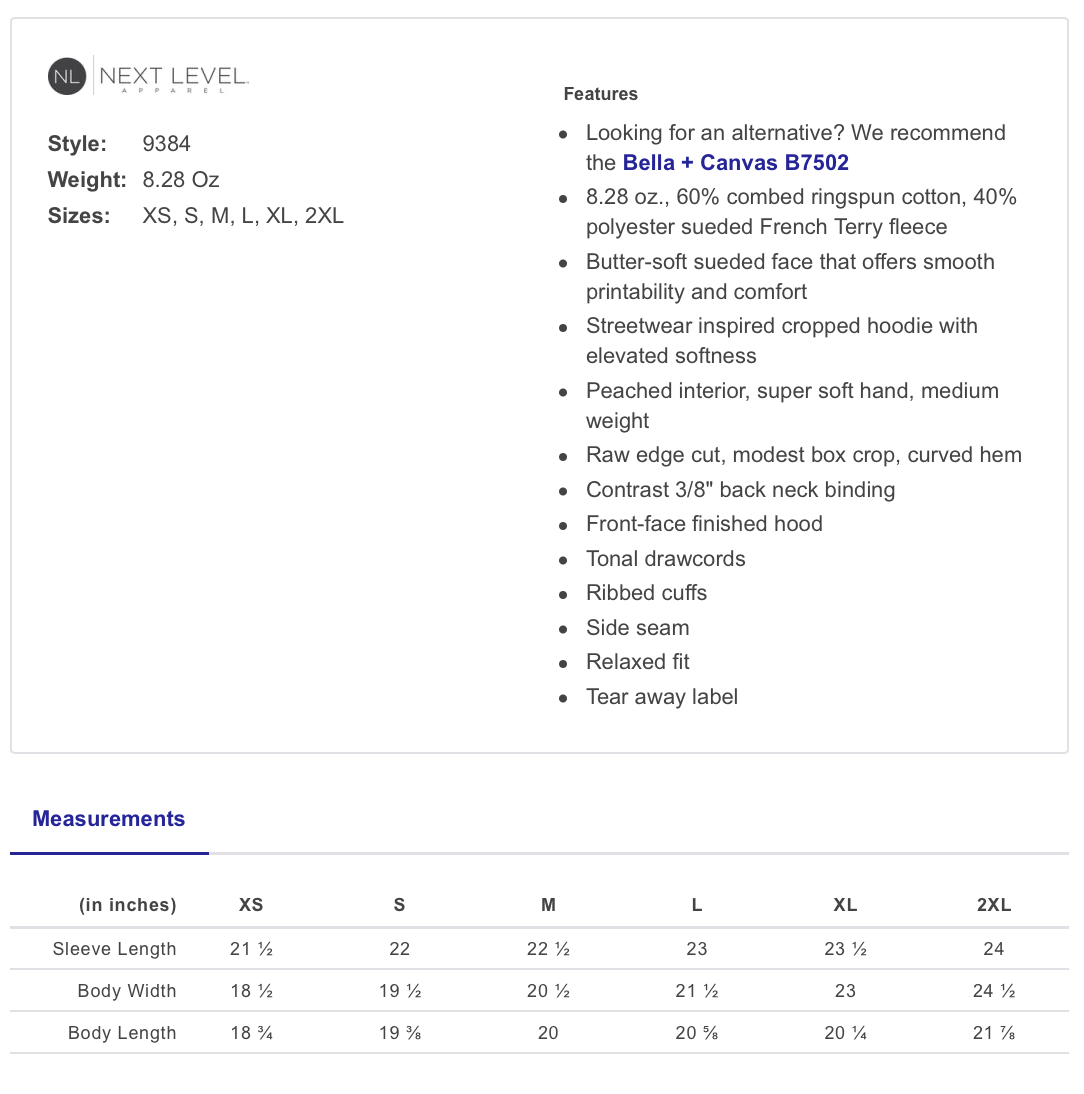Click the XS column header

pyautogui.click(x=251, y=905)
